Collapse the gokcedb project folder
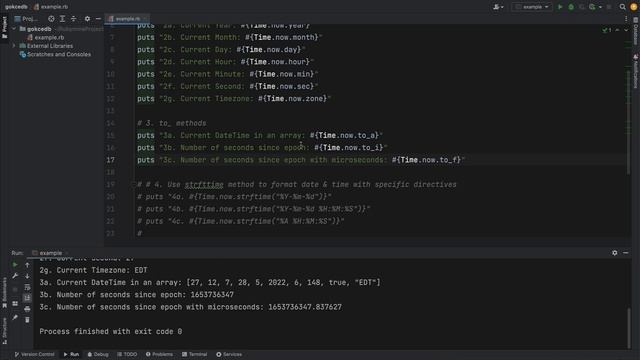The image size is (640, 360). [14, 29]
